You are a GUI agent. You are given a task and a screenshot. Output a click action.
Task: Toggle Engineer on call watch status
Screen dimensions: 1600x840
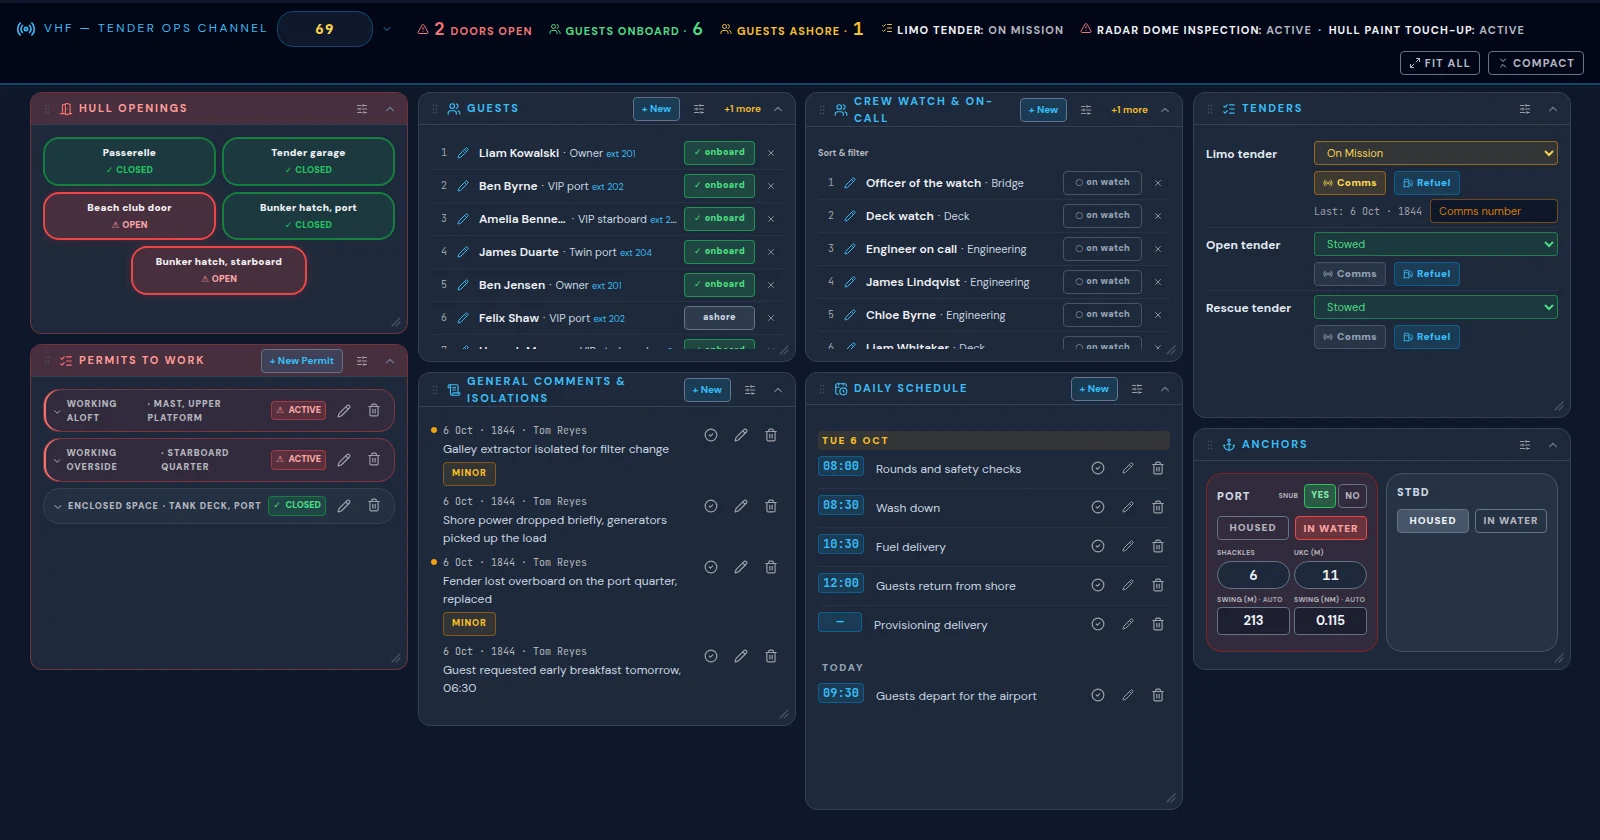pyautogui.click(x=1102, y=248)
